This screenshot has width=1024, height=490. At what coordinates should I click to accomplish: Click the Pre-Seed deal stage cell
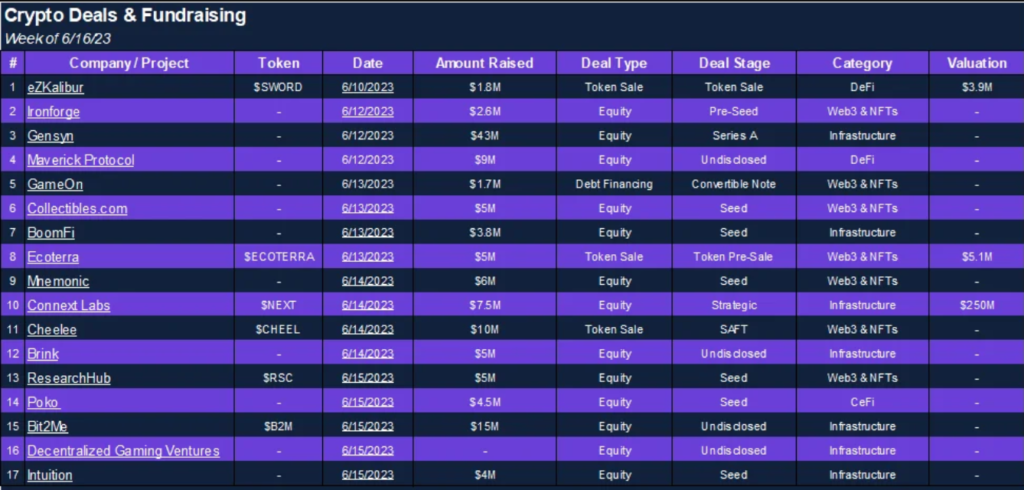734,112
